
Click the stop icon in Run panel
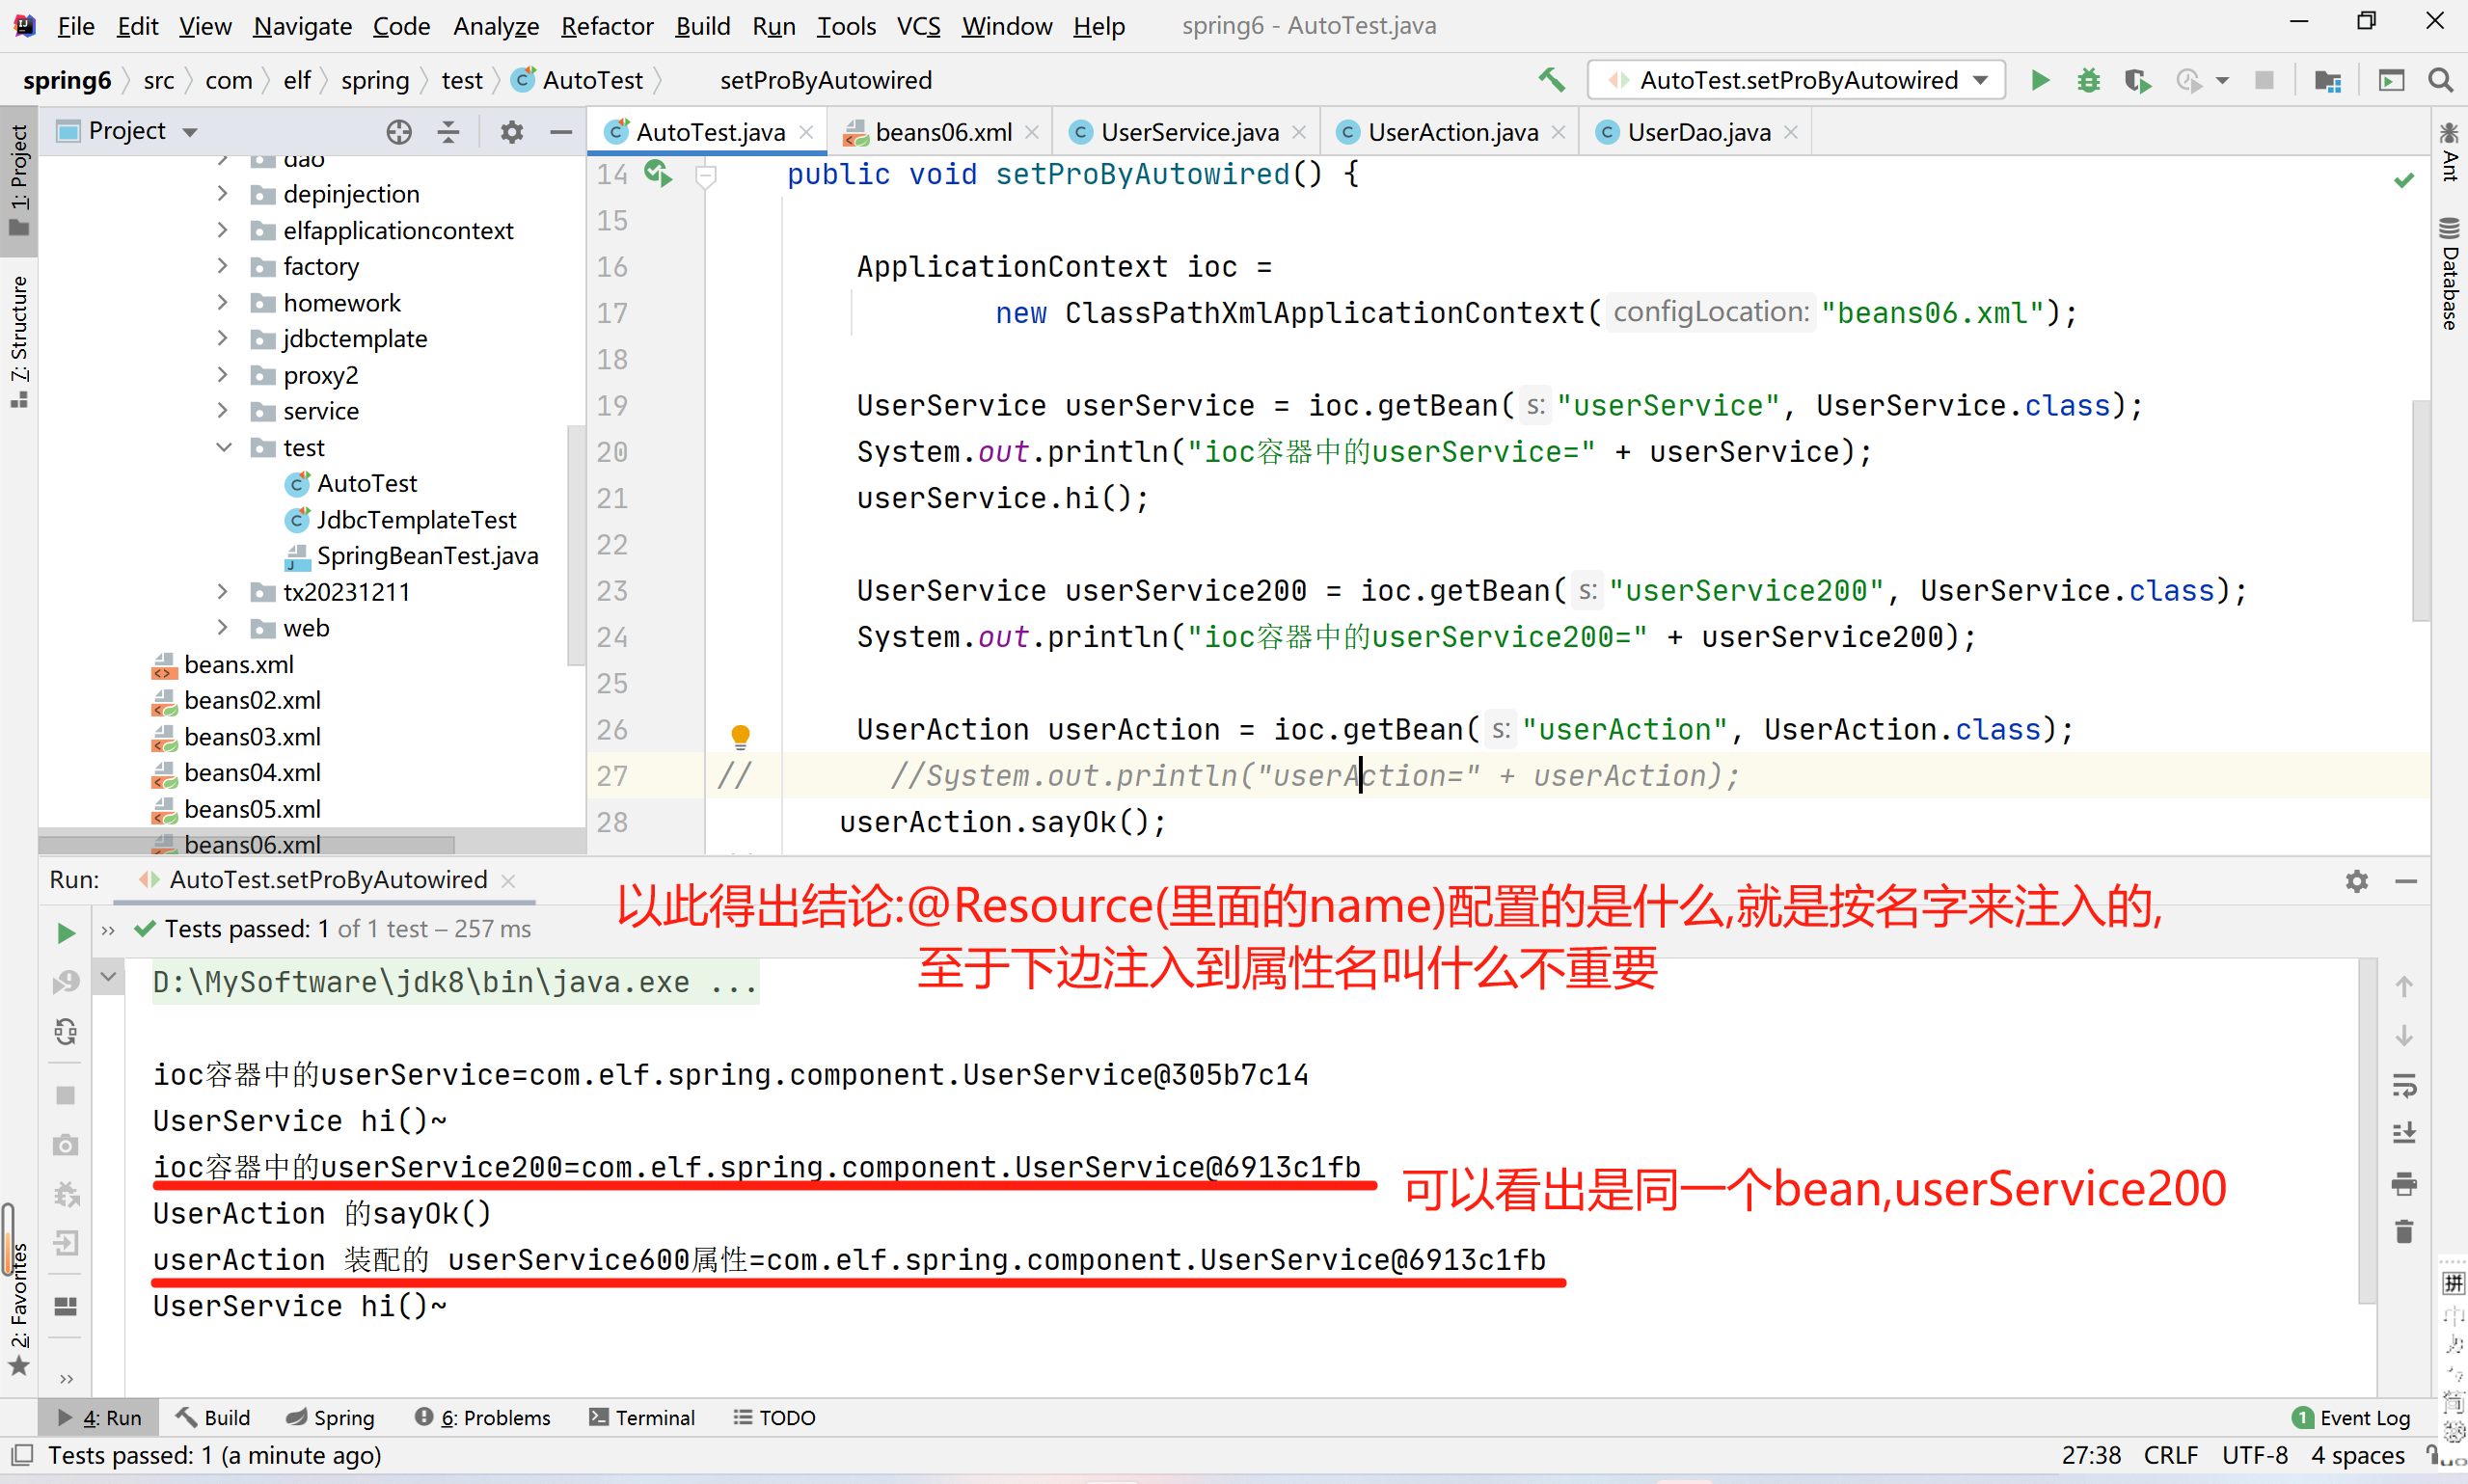[x=66, y=1096]
